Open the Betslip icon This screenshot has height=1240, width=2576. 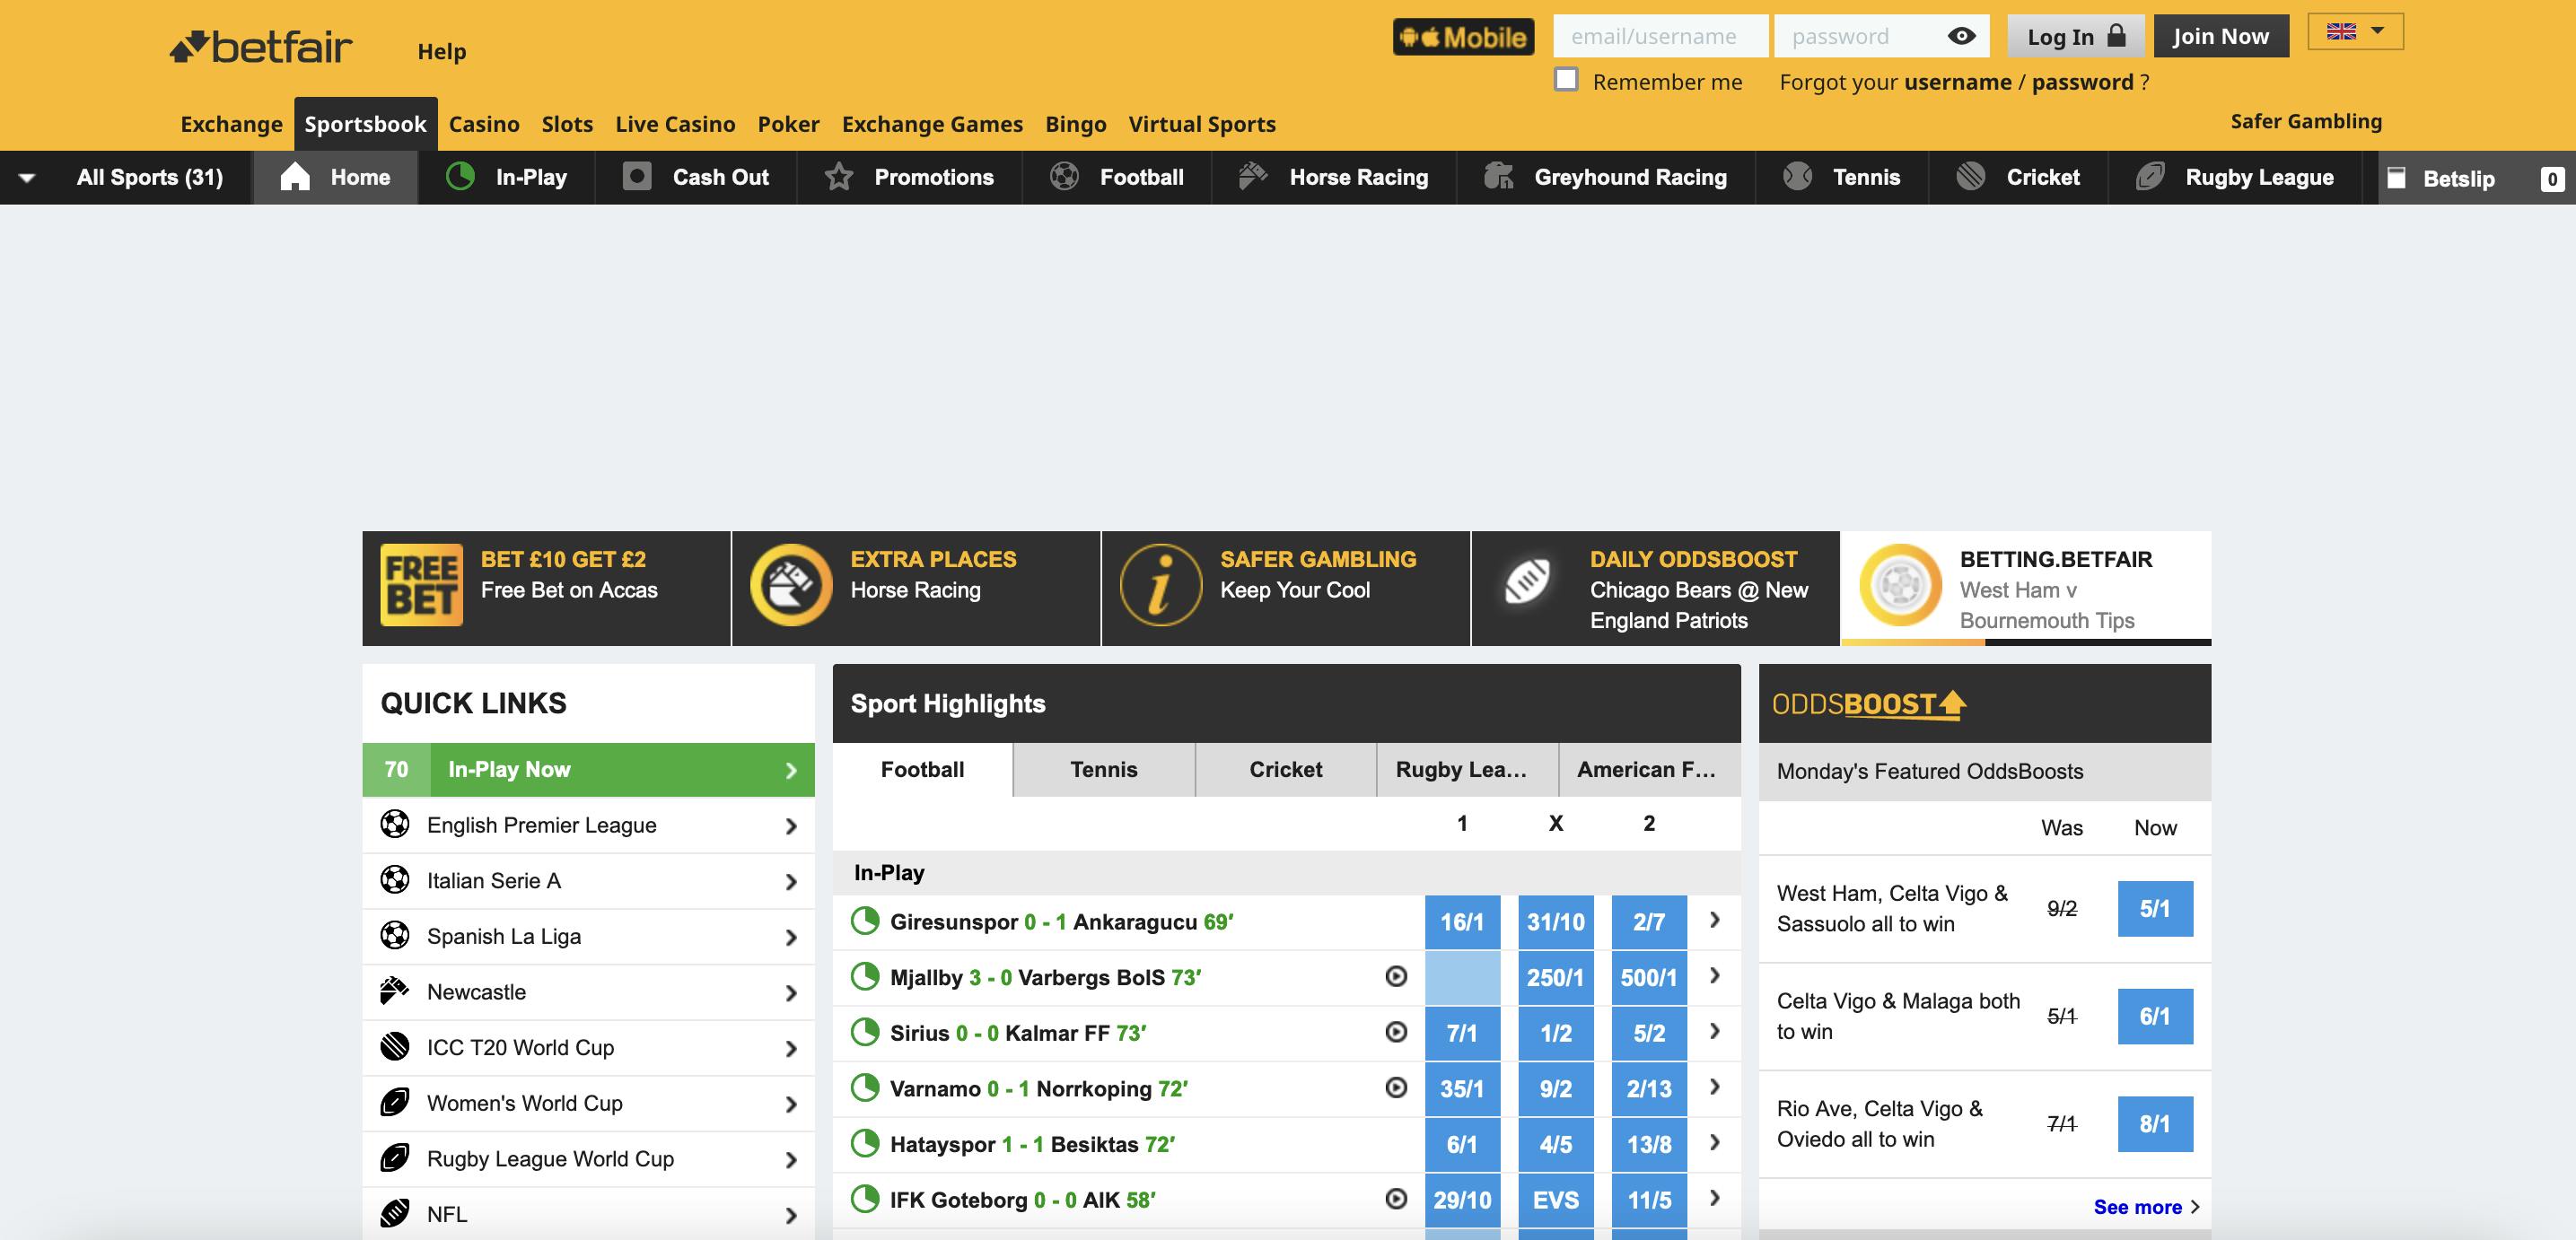[2399, 177]
